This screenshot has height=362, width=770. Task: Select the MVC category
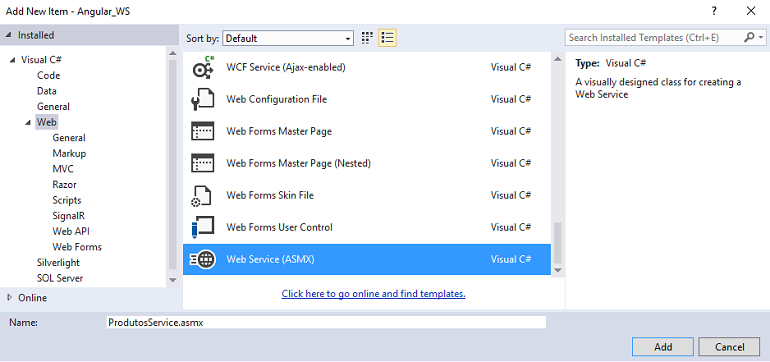point(63,169)
